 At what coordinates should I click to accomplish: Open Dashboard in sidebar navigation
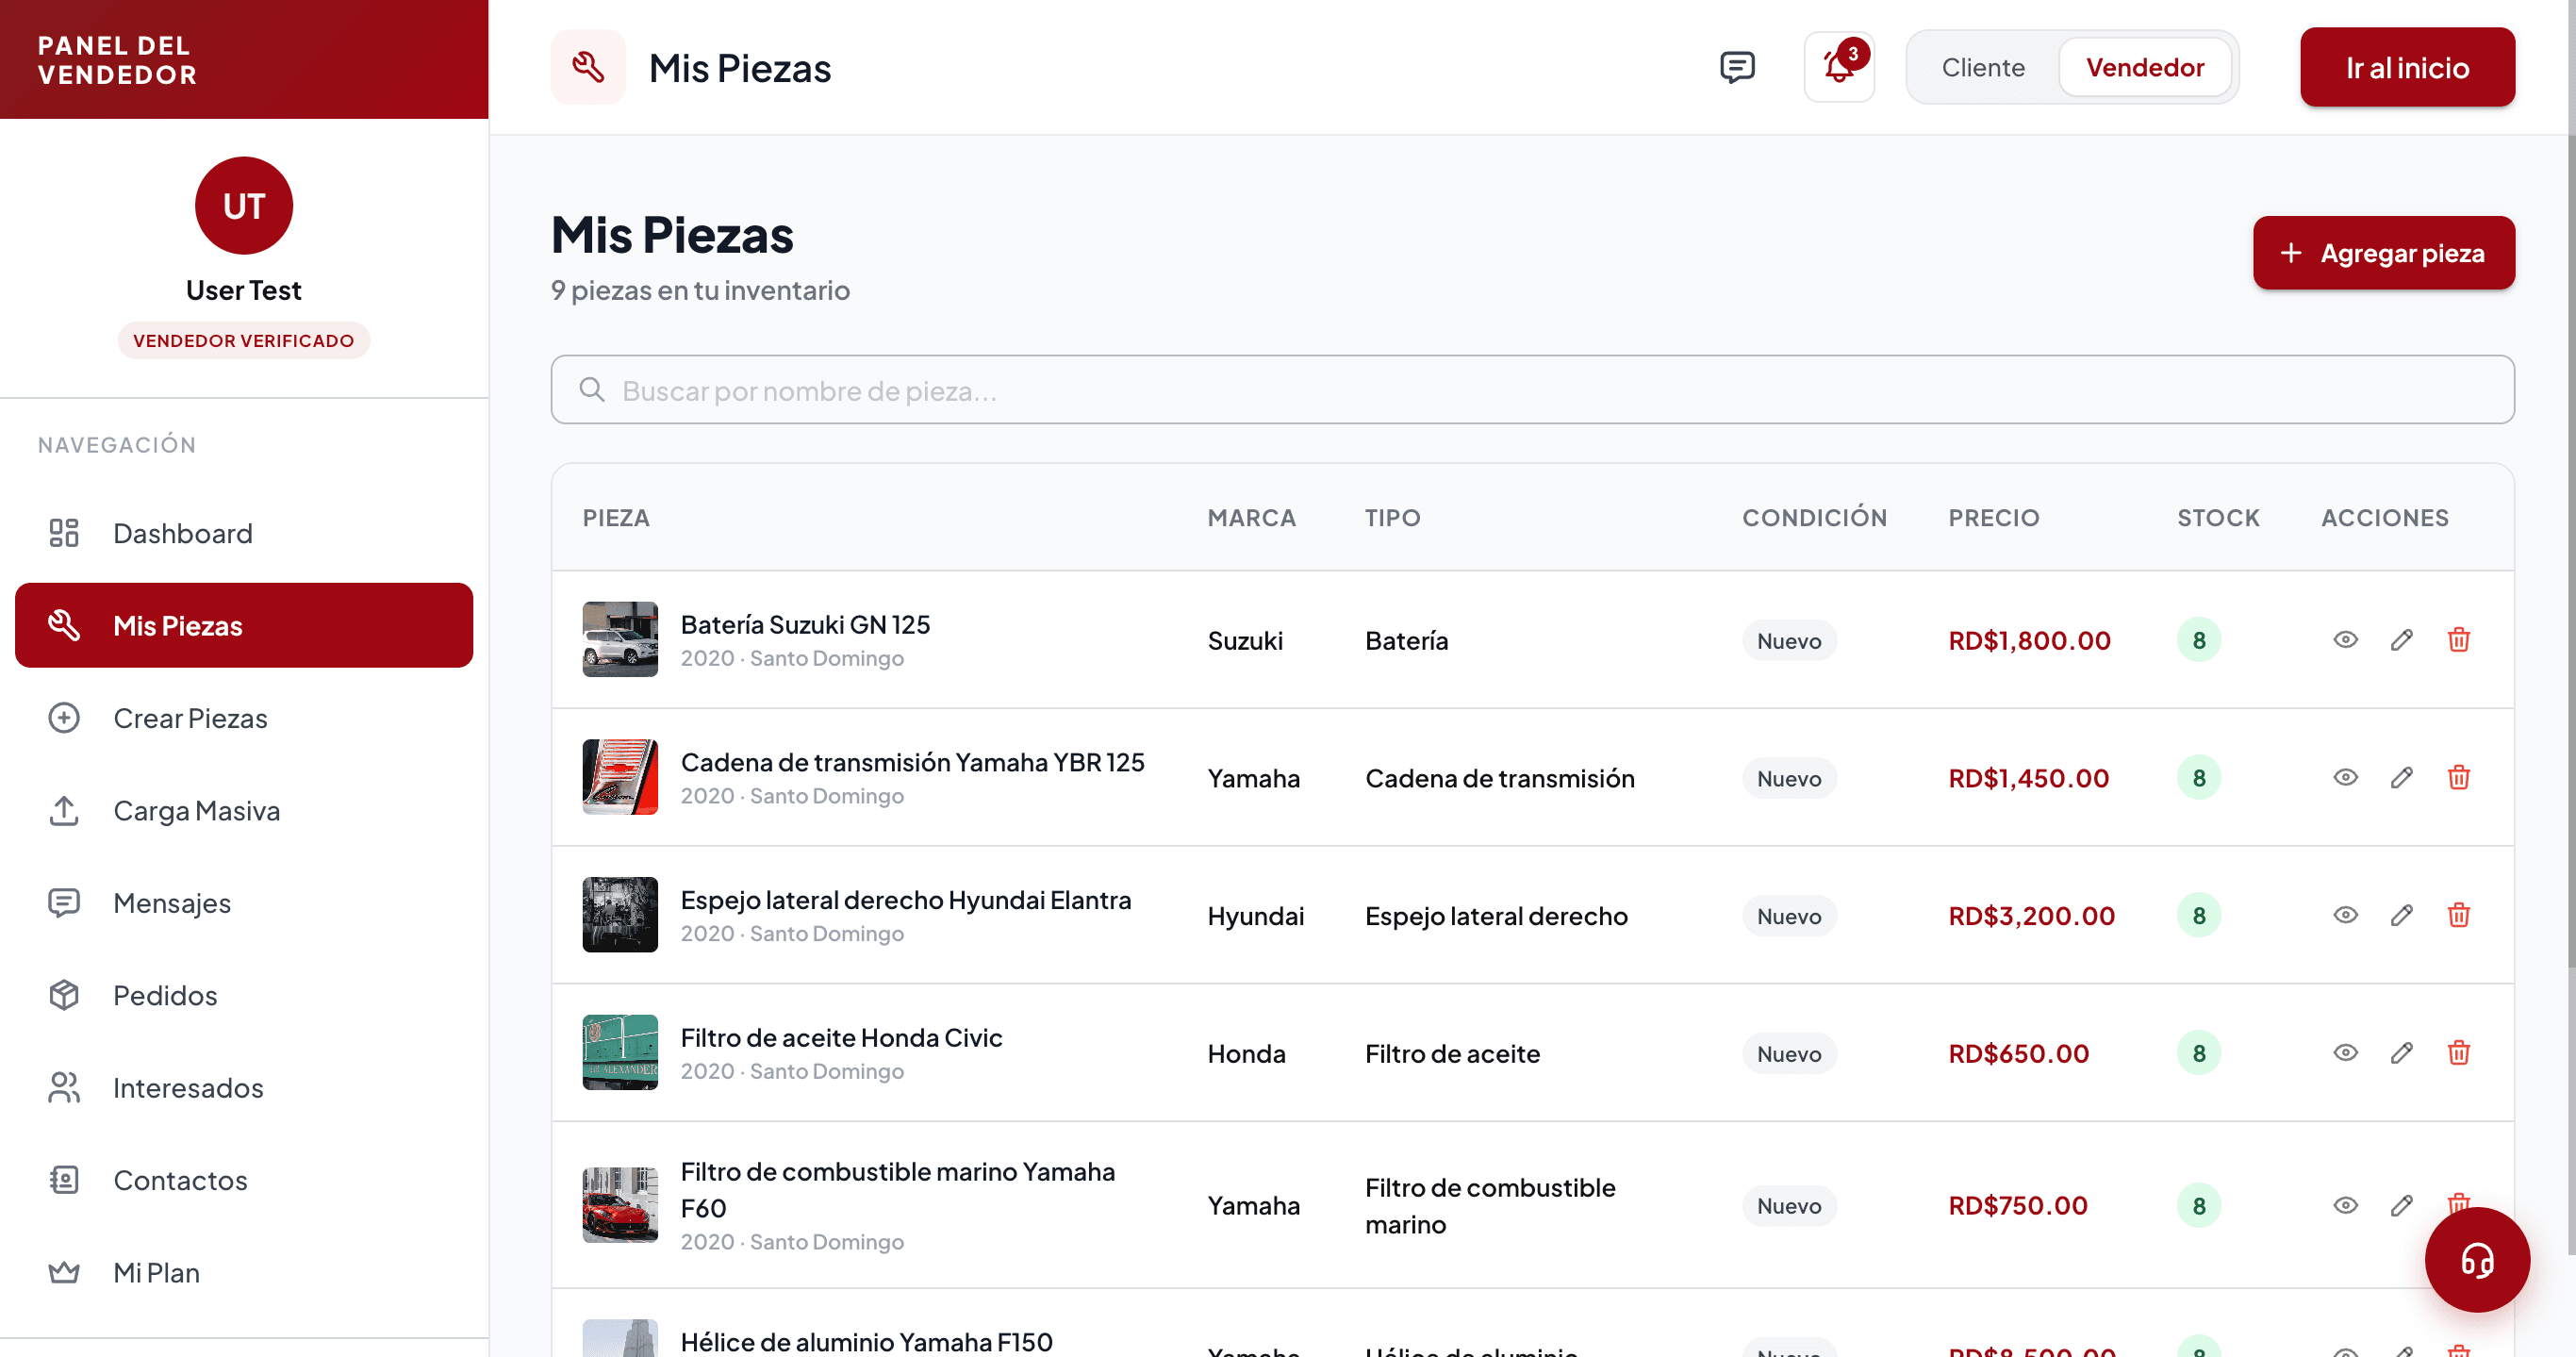tap(244, 533)
